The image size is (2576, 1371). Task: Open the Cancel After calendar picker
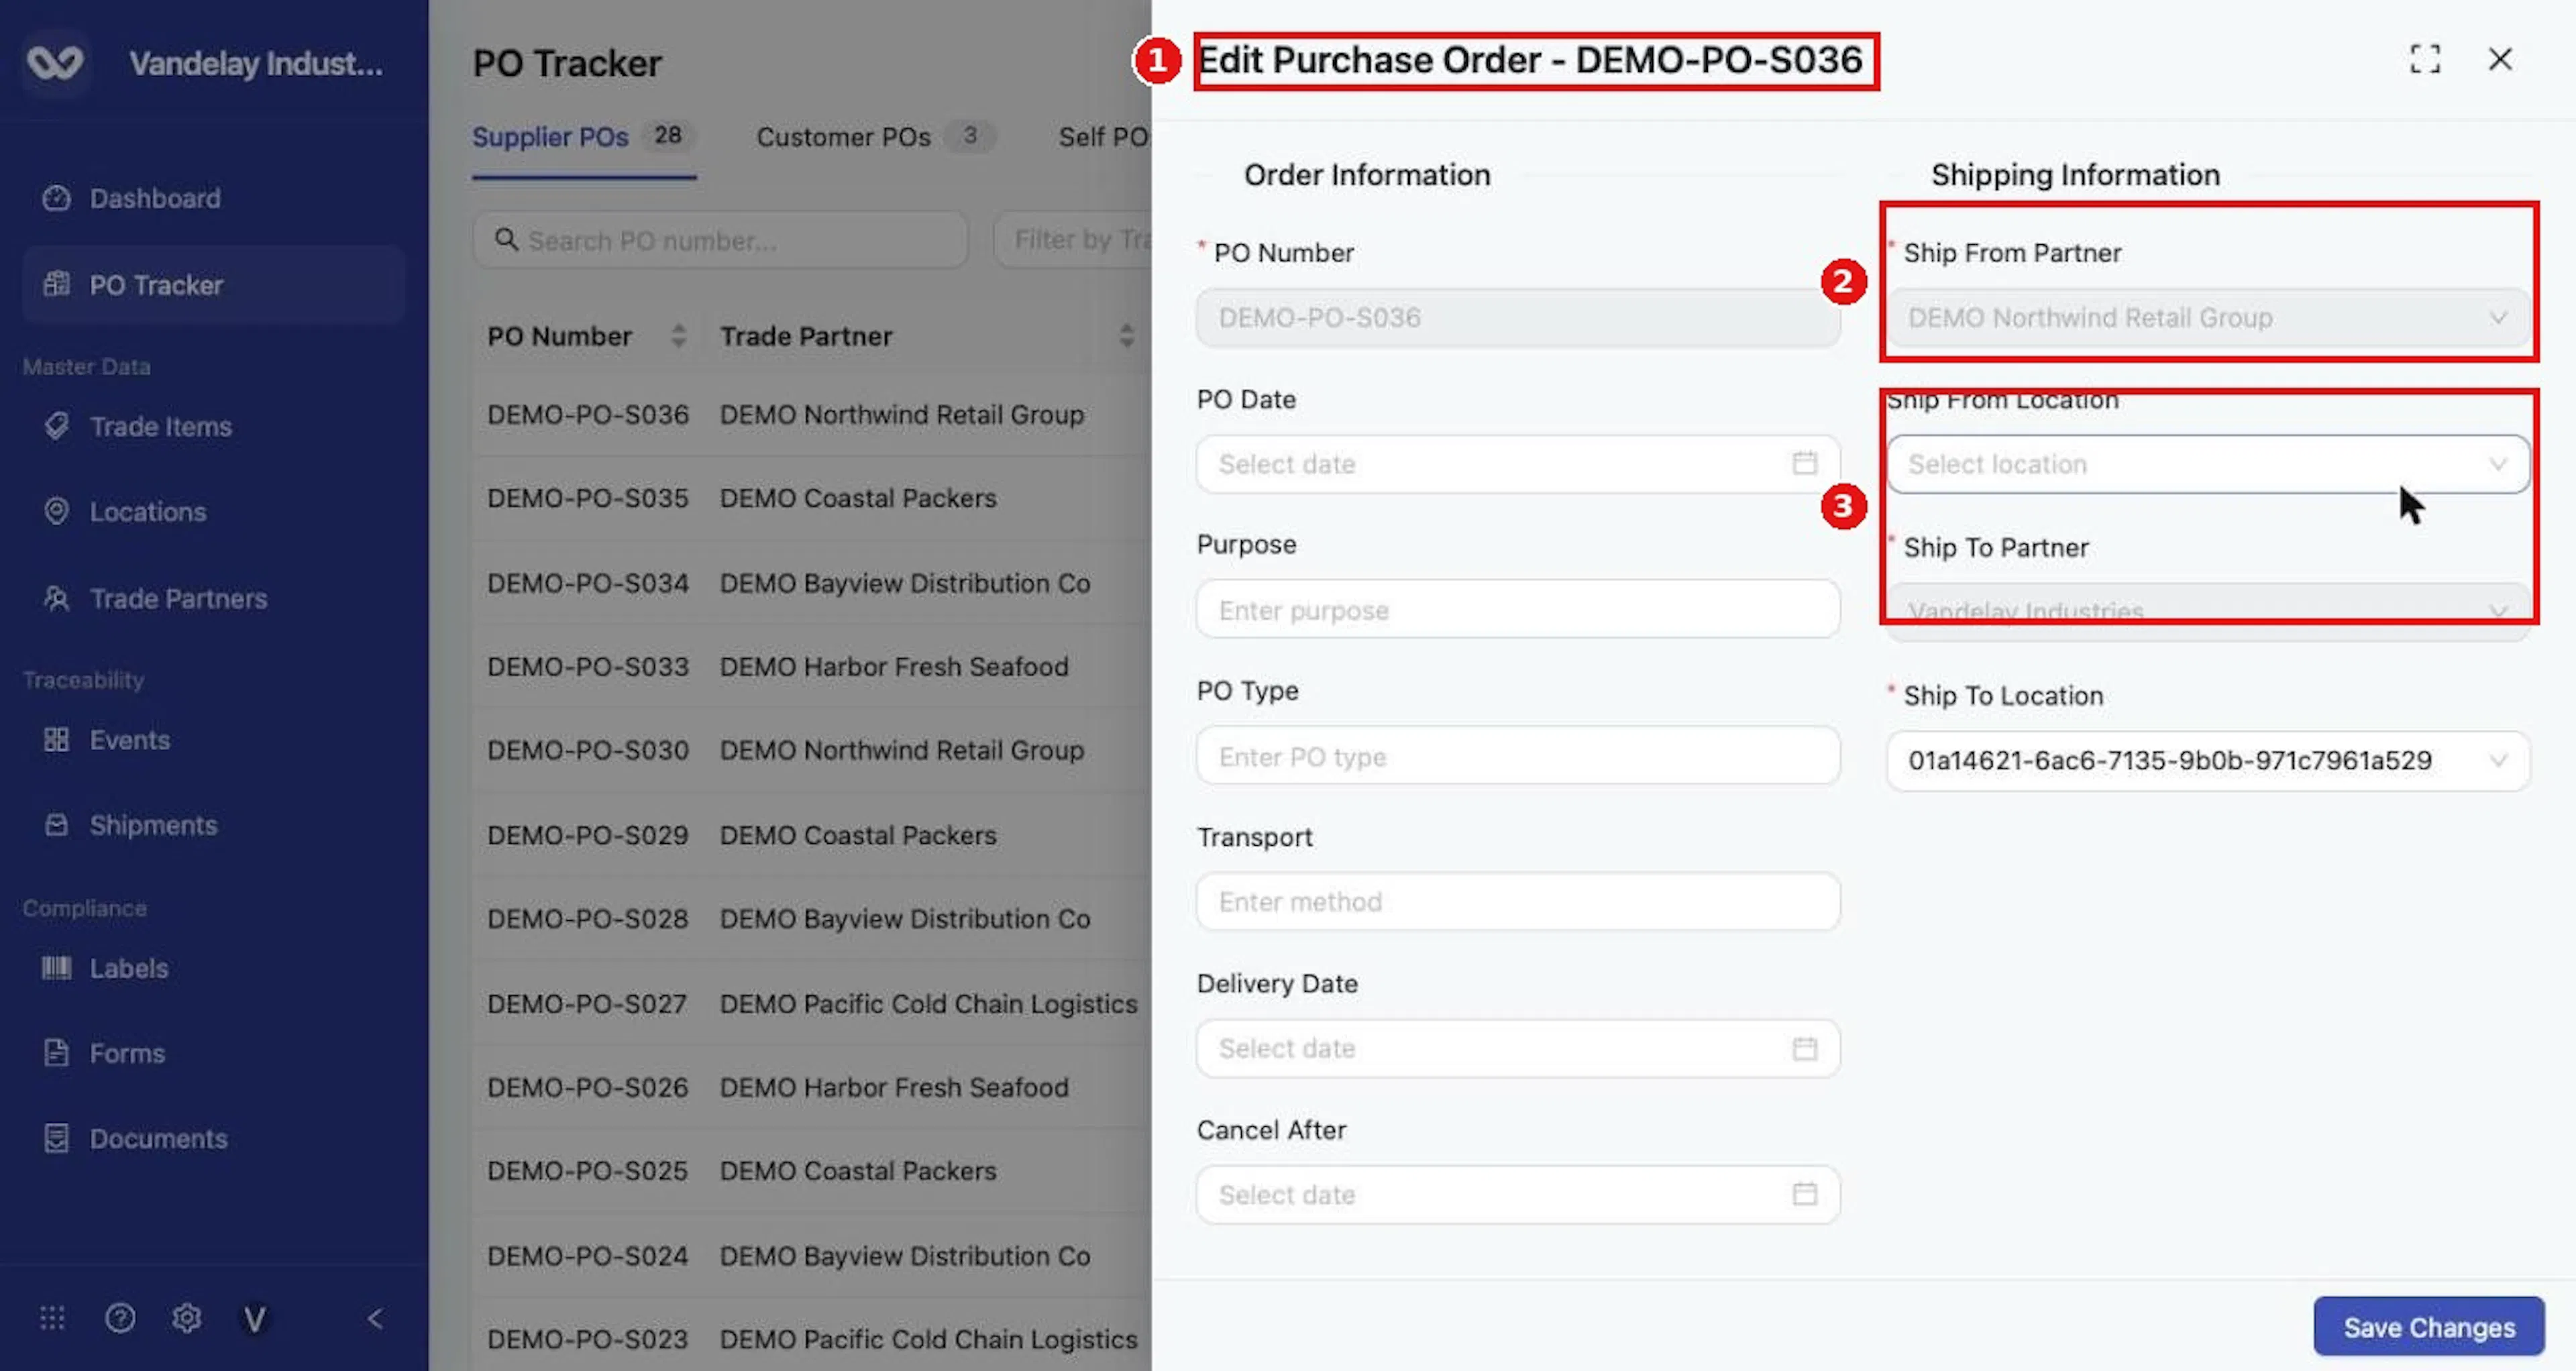point(1804,1194)
